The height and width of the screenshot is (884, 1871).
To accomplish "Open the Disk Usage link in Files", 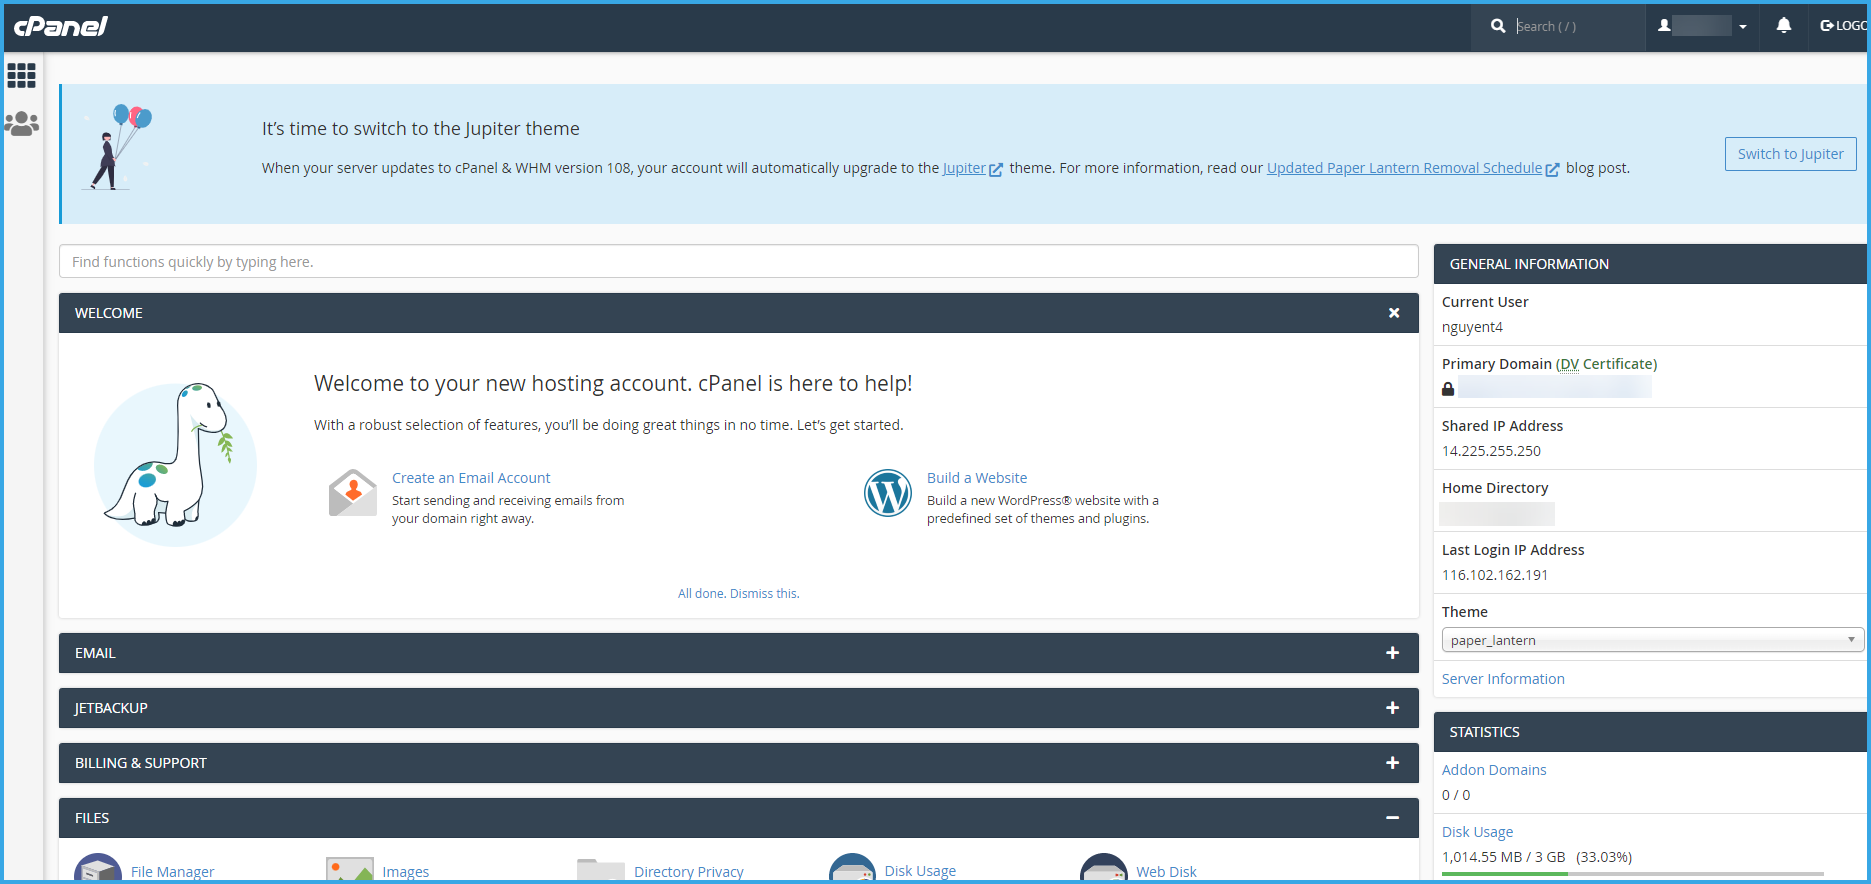I will (920, 871).
